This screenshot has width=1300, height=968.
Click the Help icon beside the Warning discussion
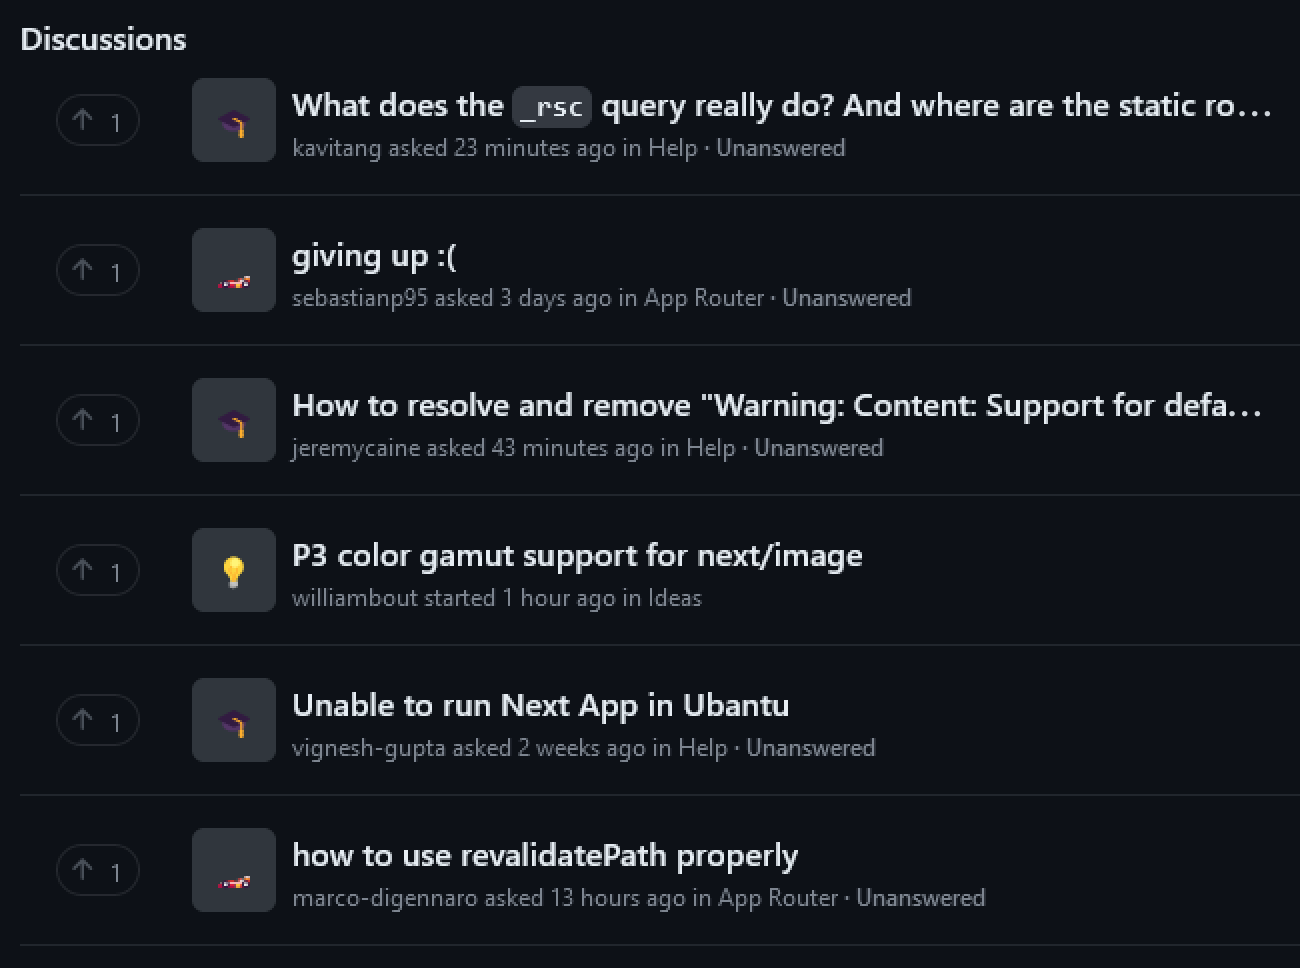(233, 420)
